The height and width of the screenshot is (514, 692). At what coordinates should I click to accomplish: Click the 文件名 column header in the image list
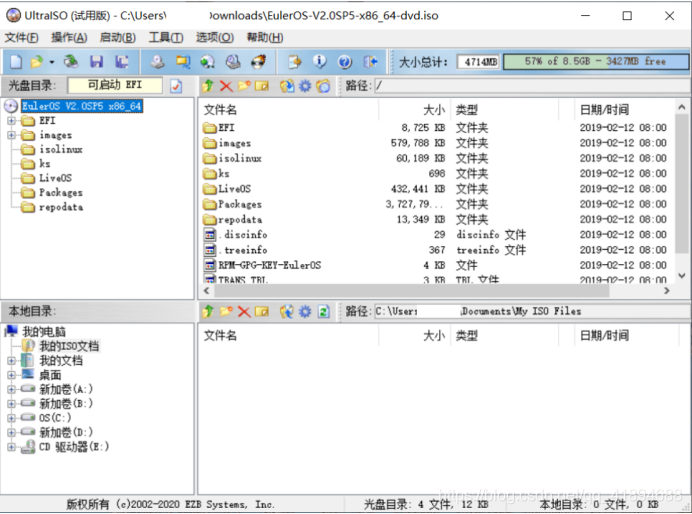(289, 109)
